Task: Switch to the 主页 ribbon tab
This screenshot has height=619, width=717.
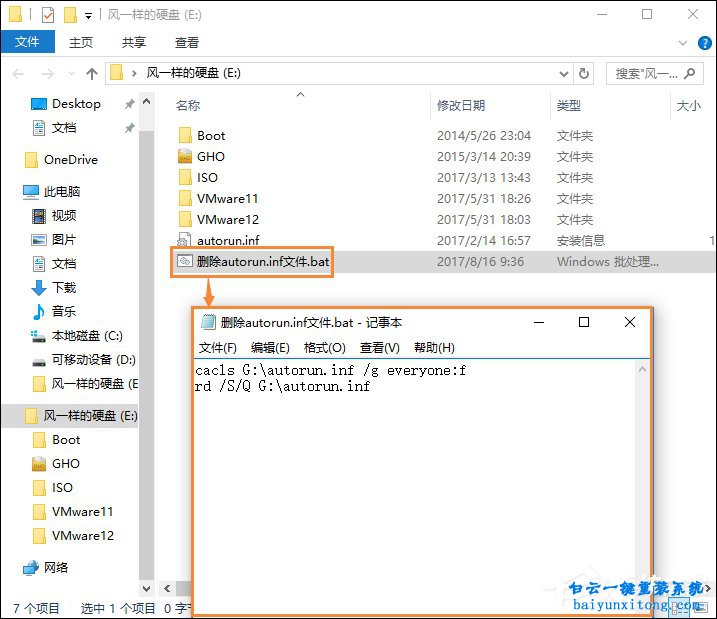Action: click(x=80, y=43)
